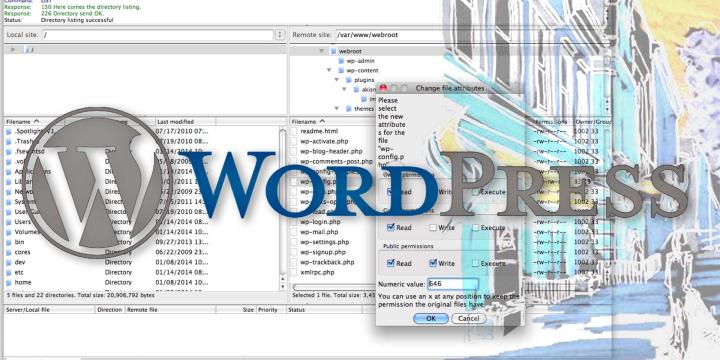Screen dimensions: 720x360
Task: Select the themes folder icon
Action: pos(349,109)
